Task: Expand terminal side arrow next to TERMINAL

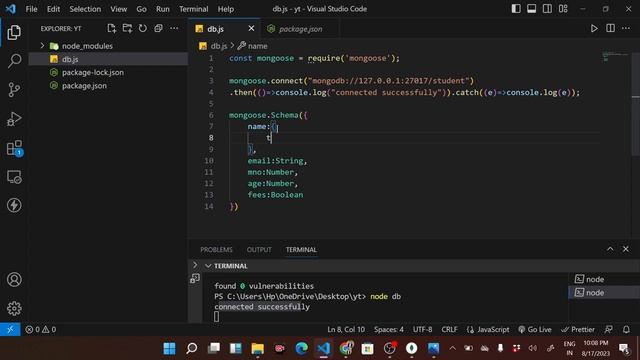Action: click(195, 265)
